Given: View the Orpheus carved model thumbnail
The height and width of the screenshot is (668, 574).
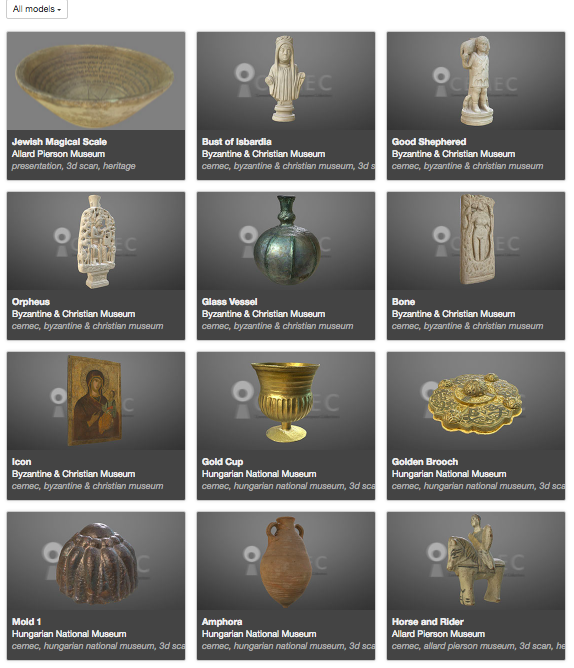Looking at the screenshot, I should [96, 241].
